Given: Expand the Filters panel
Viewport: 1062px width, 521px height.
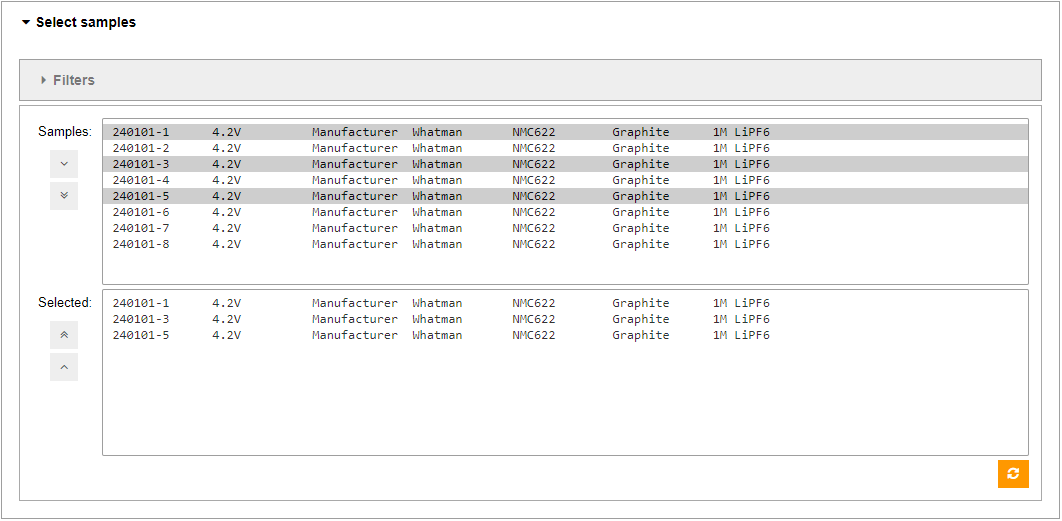Looking at the screenshot, I should click(530, 80).
